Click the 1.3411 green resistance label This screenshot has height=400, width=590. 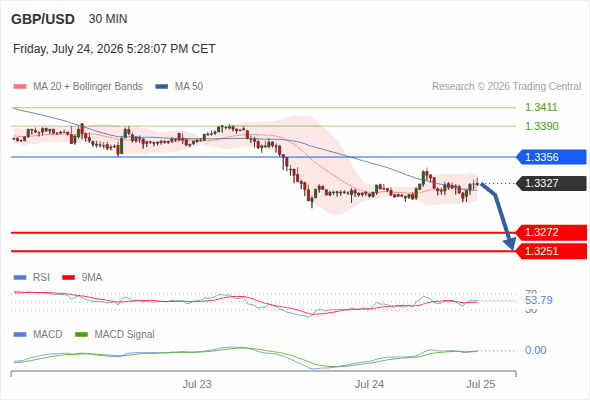[x=541, y=108]
